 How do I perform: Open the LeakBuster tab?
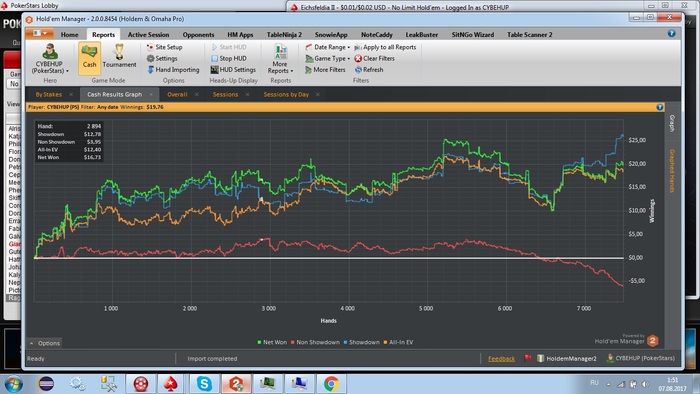coord(422,34)
